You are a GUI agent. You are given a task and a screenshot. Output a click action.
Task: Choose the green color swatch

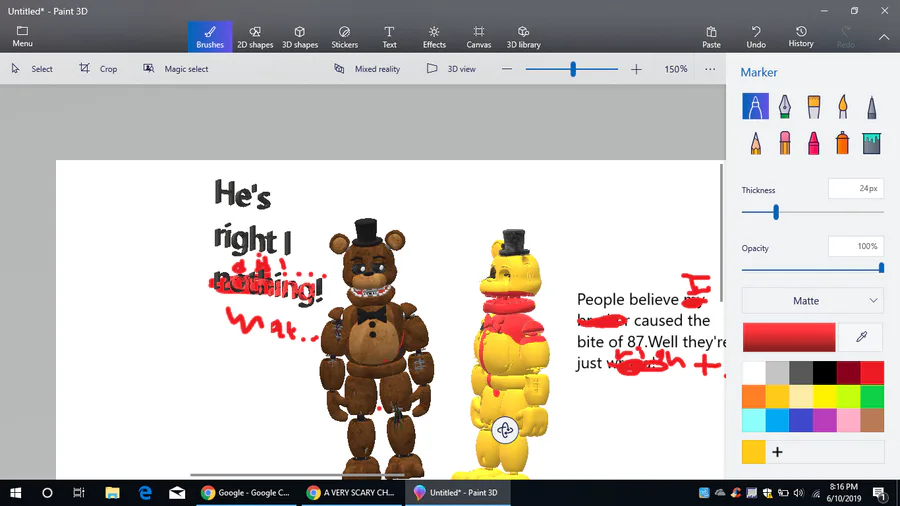click(872, 396)
